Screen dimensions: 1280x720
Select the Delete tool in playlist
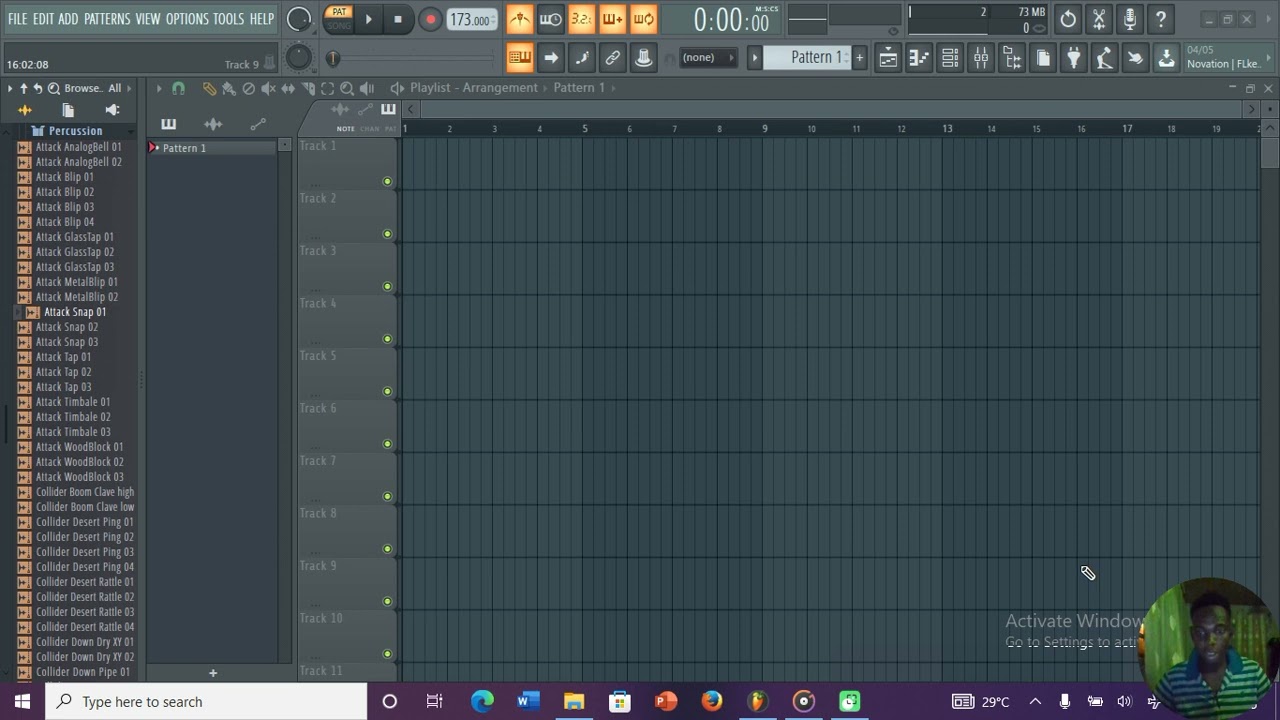(x=249, y=88)
